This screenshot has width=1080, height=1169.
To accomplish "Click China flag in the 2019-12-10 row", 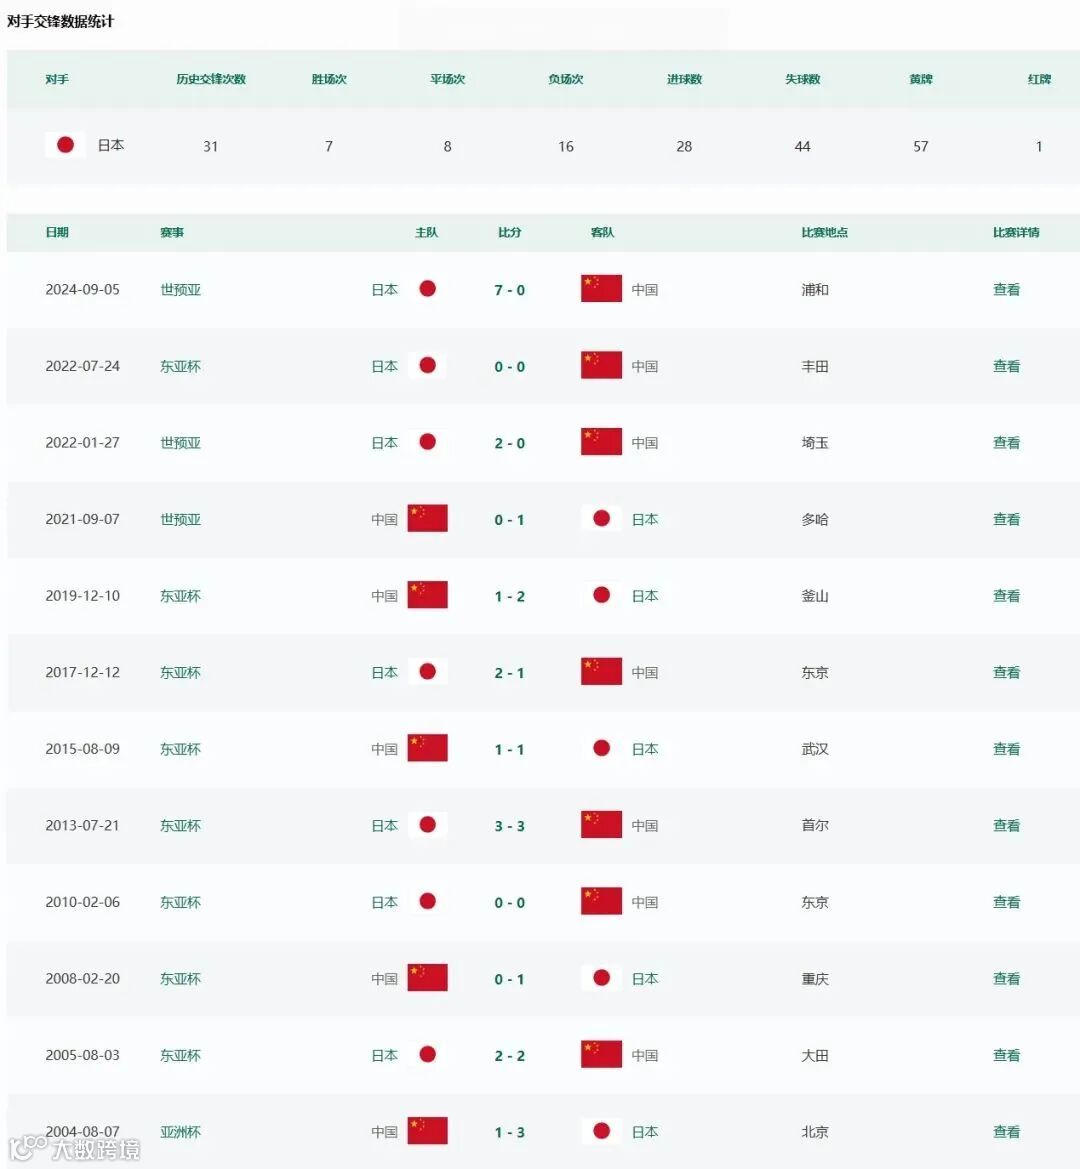I will [428, 595].
